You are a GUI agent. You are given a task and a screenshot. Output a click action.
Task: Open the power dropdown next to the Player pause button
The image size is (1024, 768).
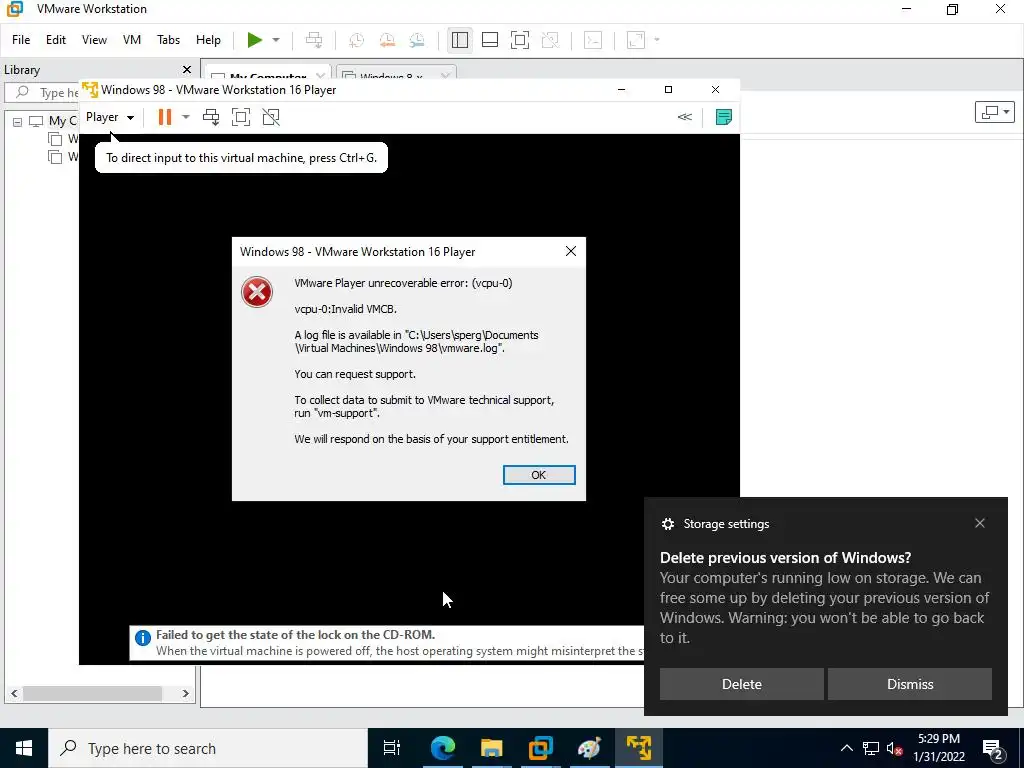pyautogui.click(x=185, y=117)
